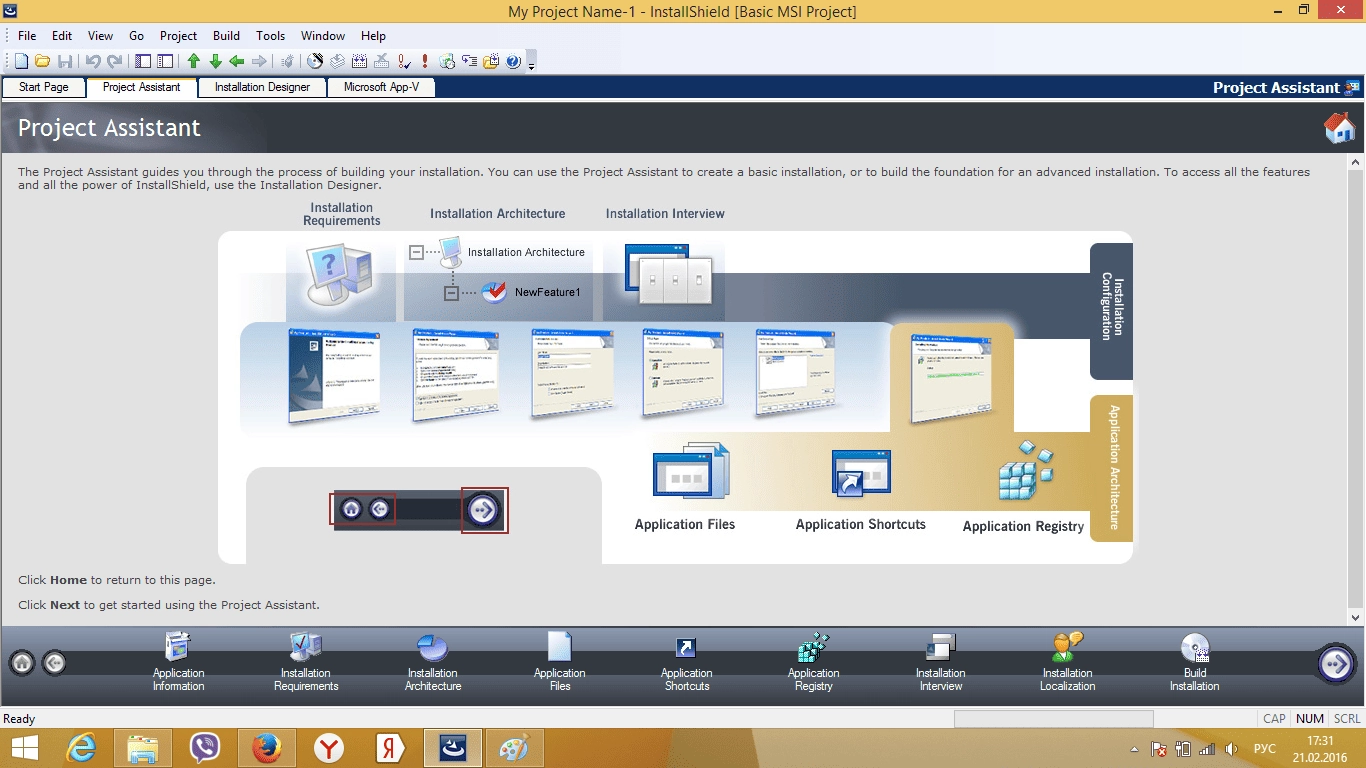
Task: Open the Edit menu
Action: (x=62, y=36)
